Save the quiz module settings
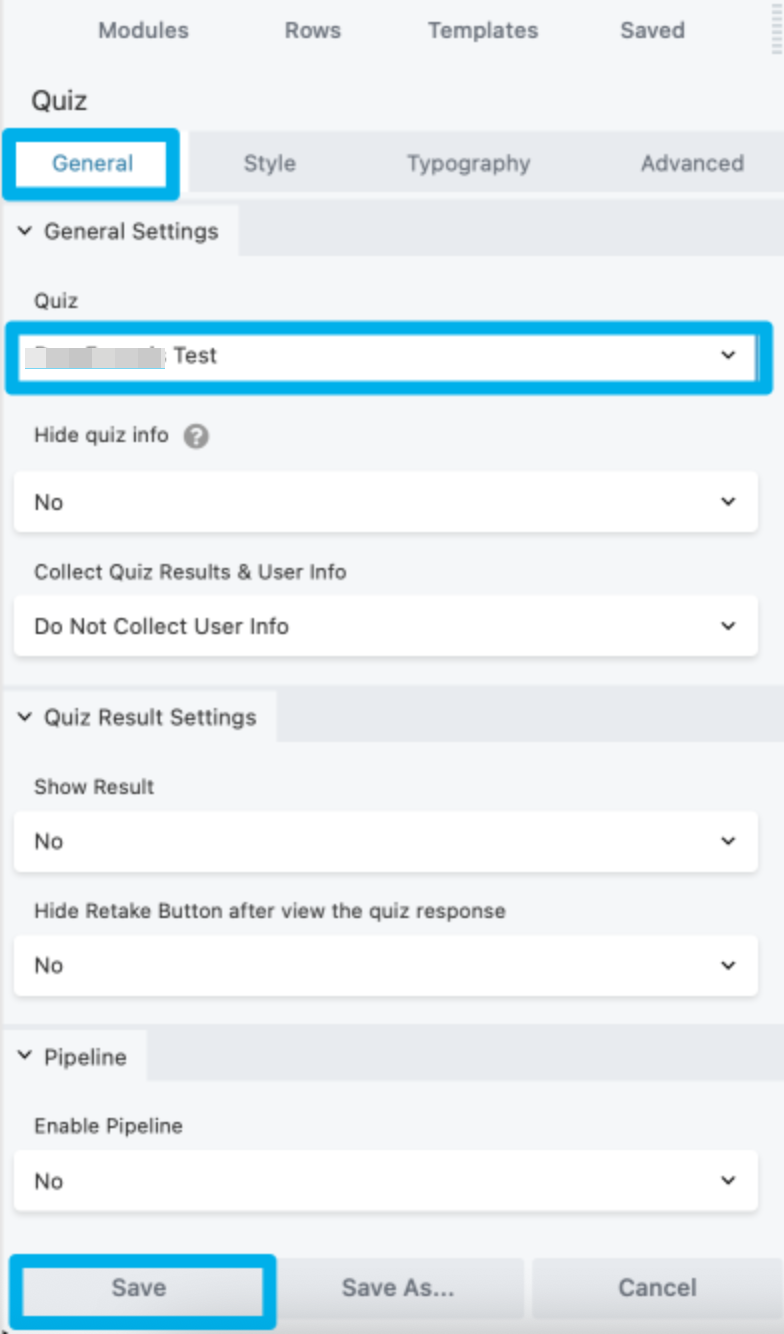Screen dimensions: 784x1334 [142, 1288]
